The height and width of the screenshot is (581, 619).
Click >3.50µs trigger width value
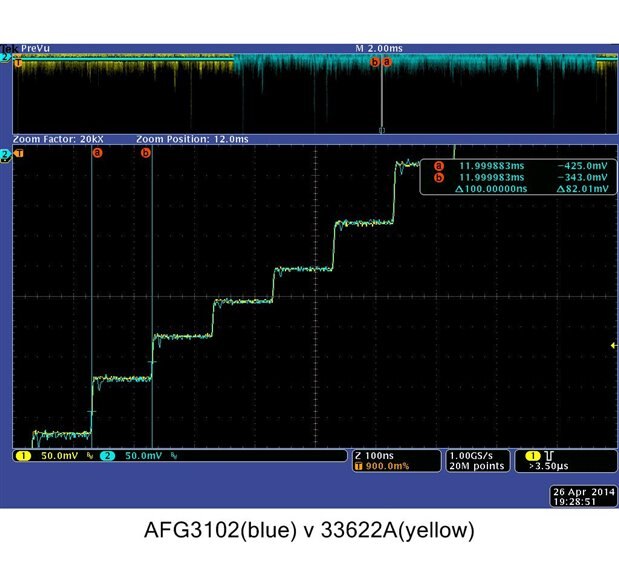click(549, 466)
